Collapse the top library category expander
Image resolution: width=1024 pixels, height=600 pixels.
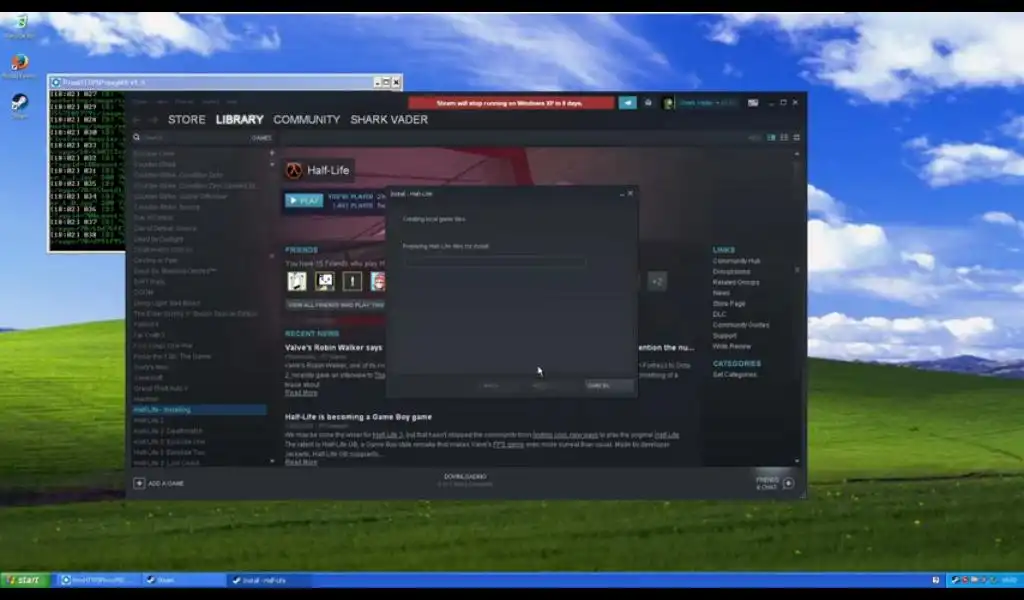click(272, 153)
